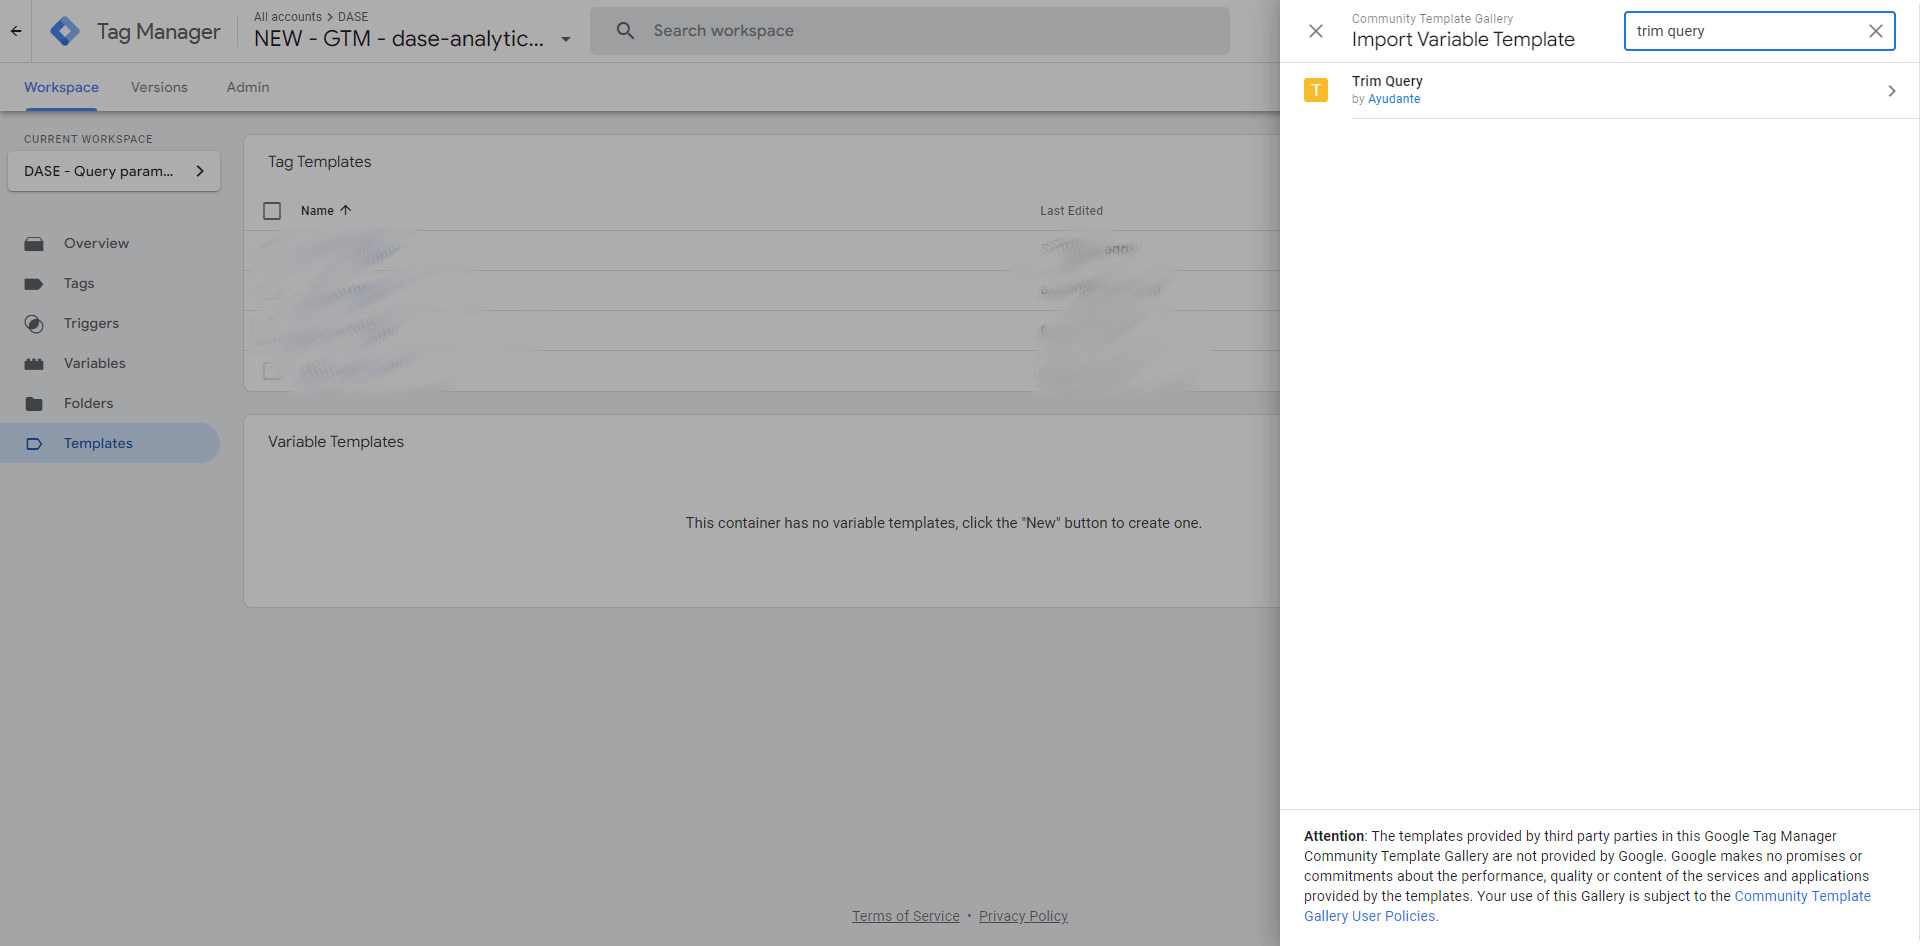1920x946 pixels.
Task: Switch to the Versions tab
Action: tap(159, 87)
